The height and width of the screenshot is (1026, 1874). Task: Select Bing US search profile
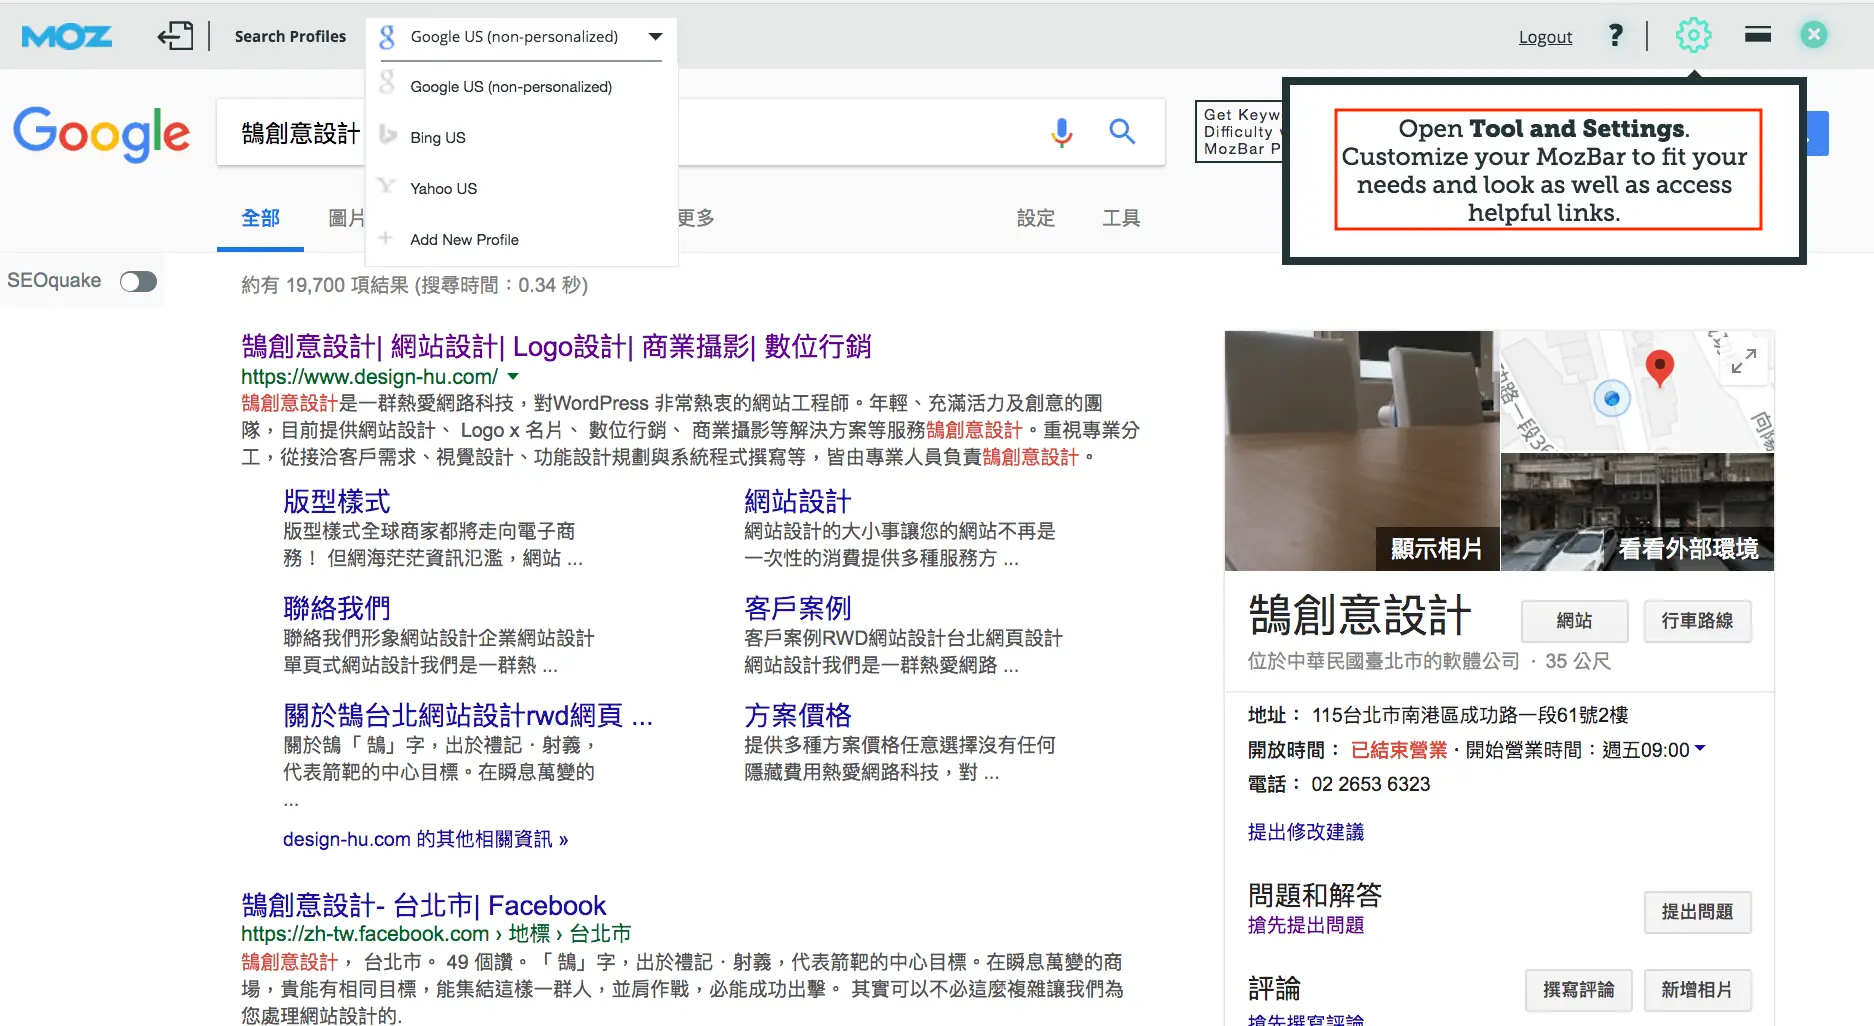pos(438,137)
